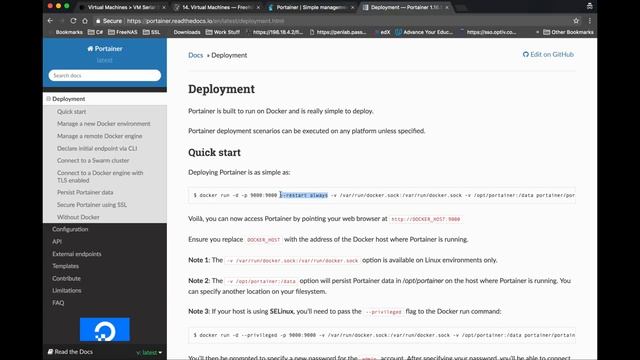Click the DOCKER_HOST inline code
The width and height of the screenshot is (640, 360).
(263, 240)
